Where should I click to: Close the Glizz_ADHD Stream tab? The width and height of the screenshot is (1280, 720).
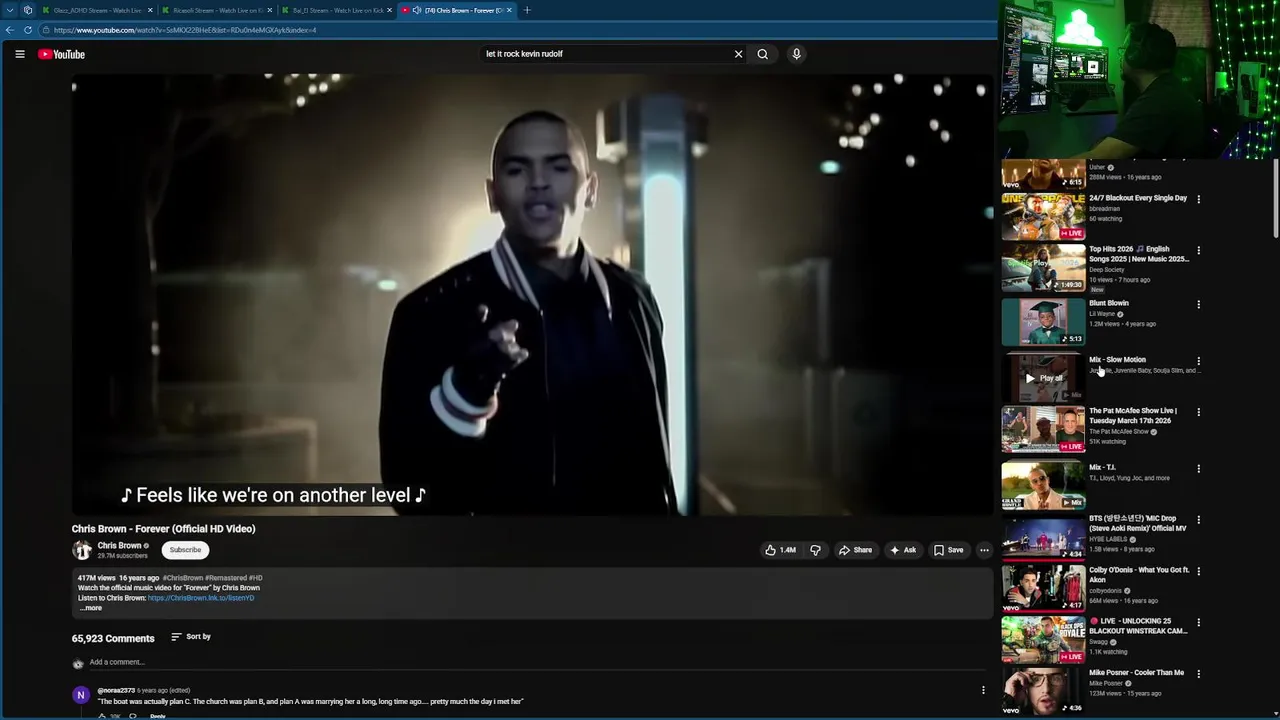(150, 10)
